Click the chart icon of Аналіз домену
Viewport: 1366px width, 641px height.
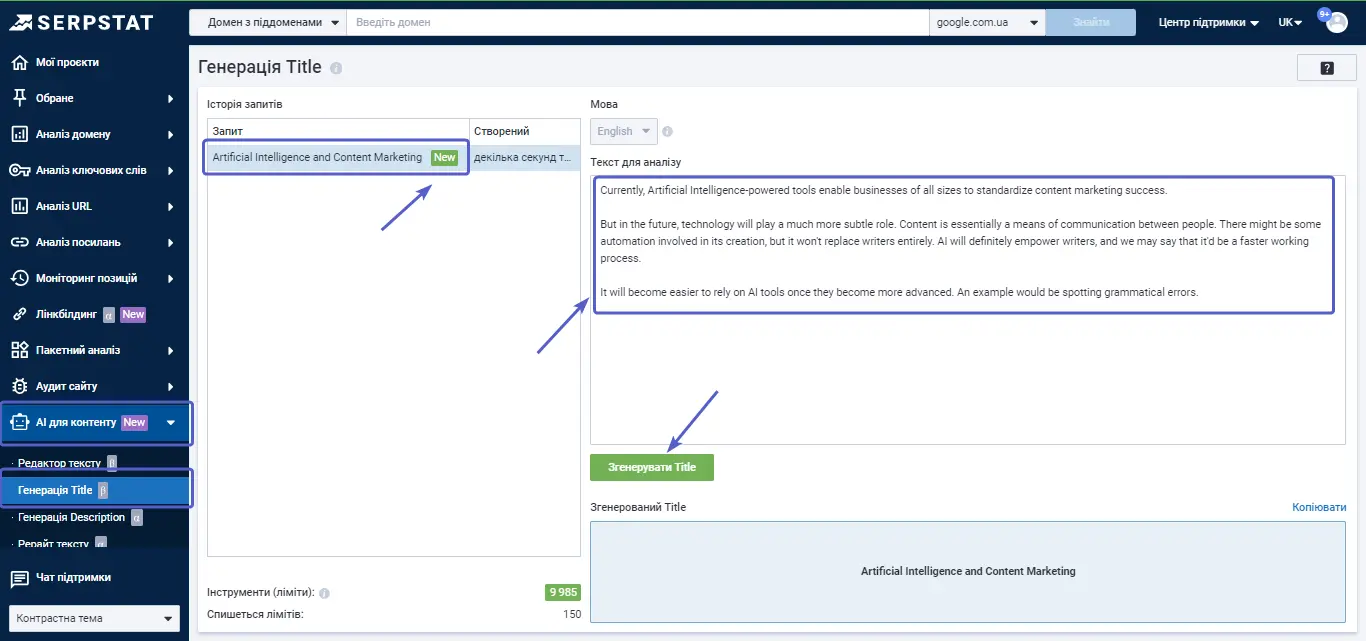(x=18, y=134)
